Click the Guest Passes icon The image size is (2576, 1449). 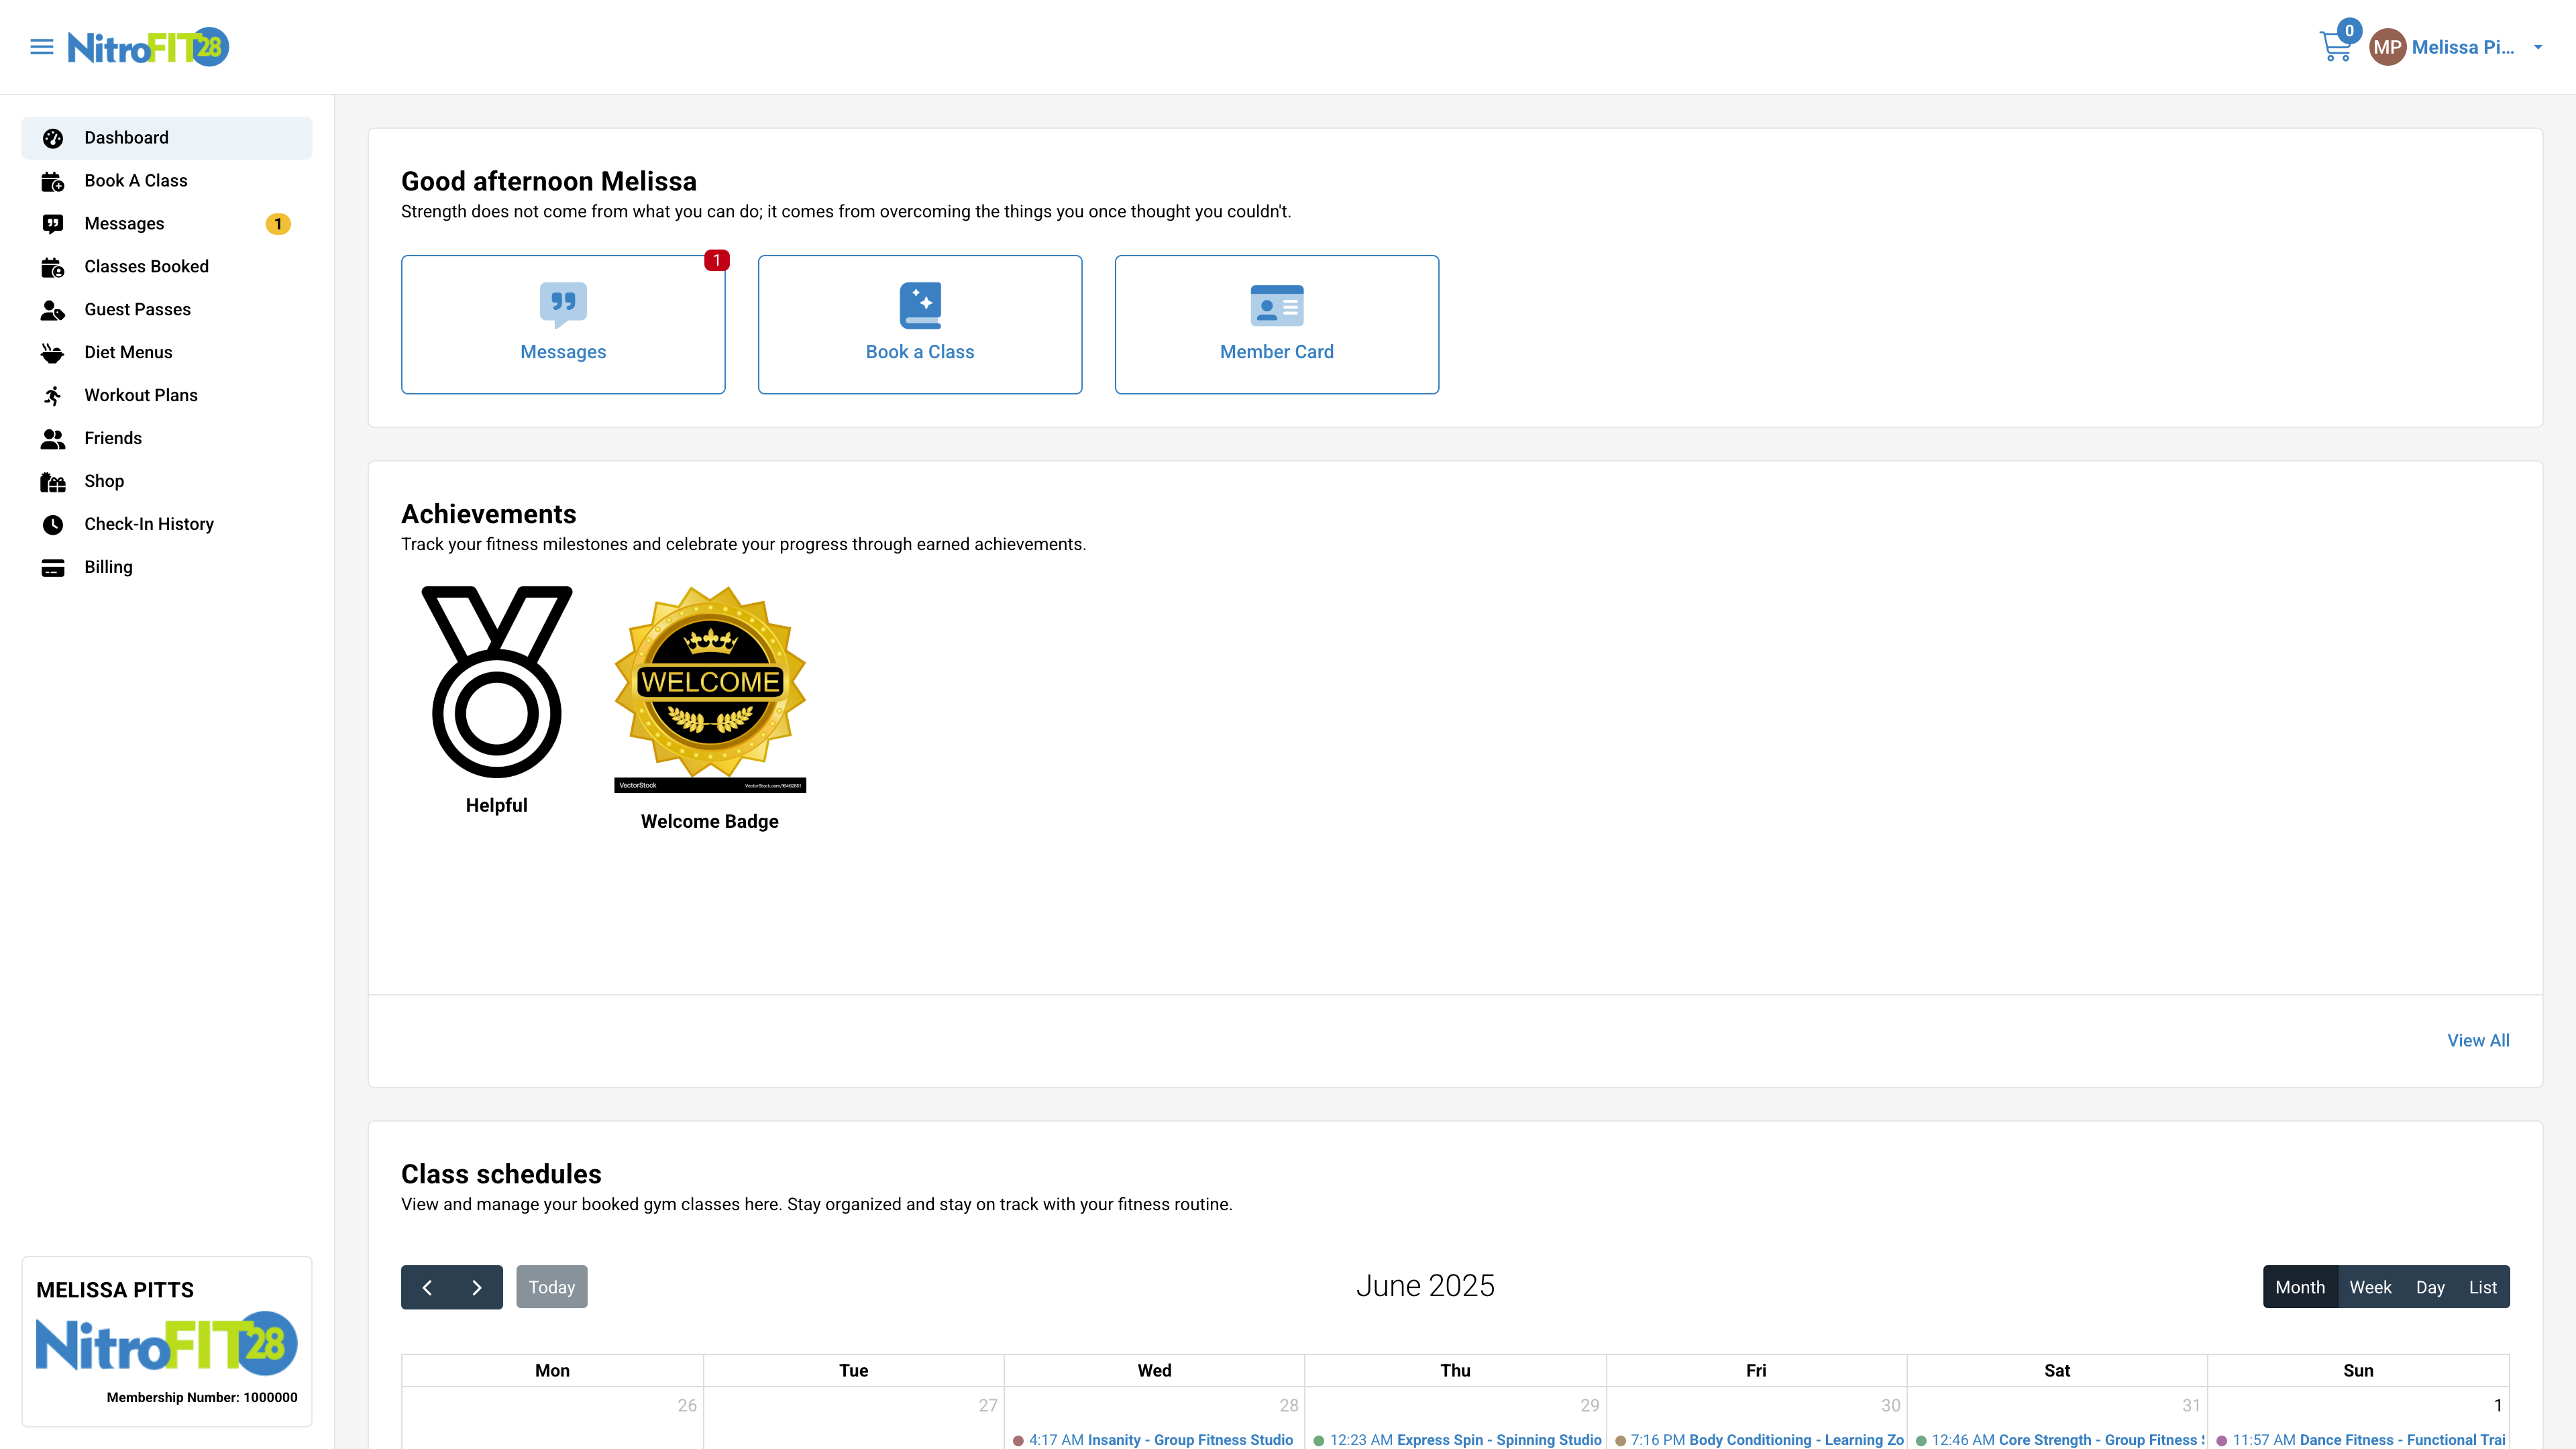53,309
